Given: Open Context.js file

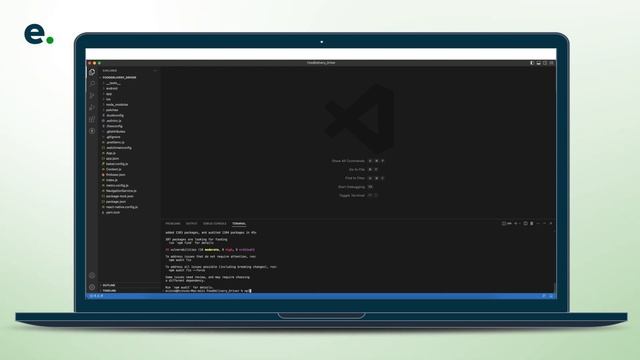Looking at the screenshot, I should coord(113,169).
